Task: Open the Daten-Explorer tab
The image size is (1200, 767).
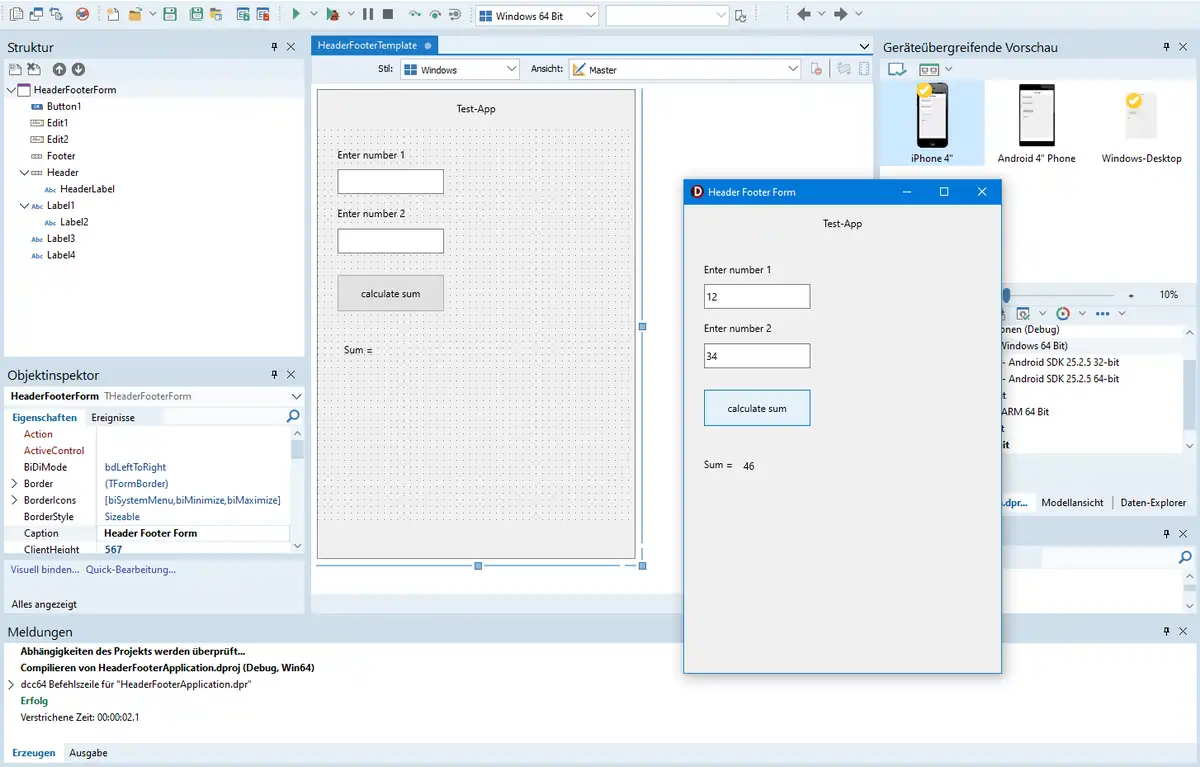Action: [1153, 503]
